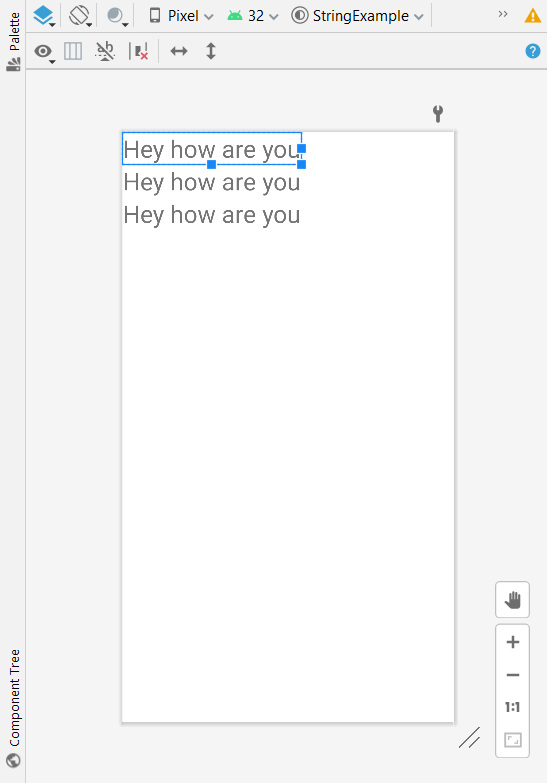Screen dimensions: 547x783
Task: Enable the pan hand tool
Action: (x=513, y=599)
